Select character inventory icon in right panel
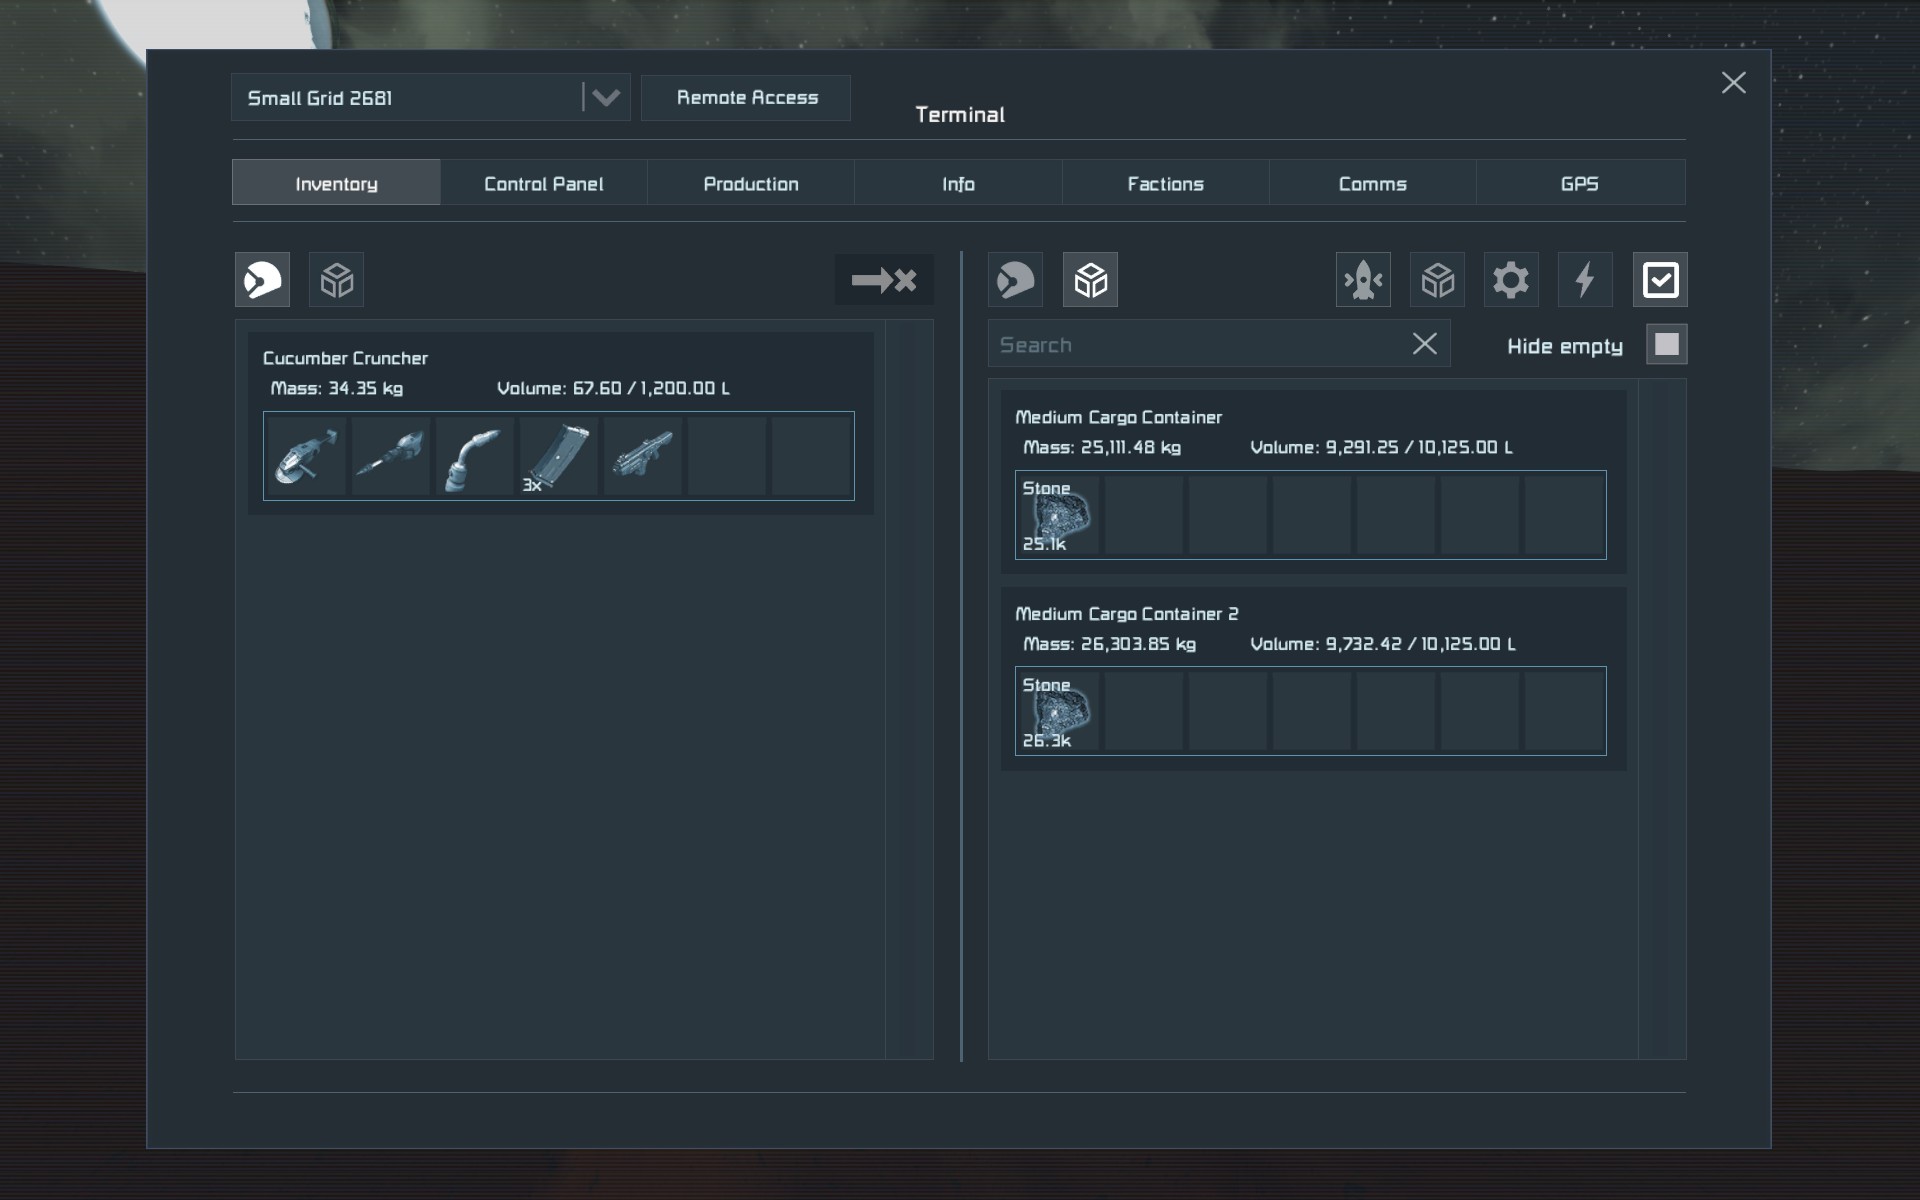This screenshot has height=1200, width=1920. coord(1015,279)
